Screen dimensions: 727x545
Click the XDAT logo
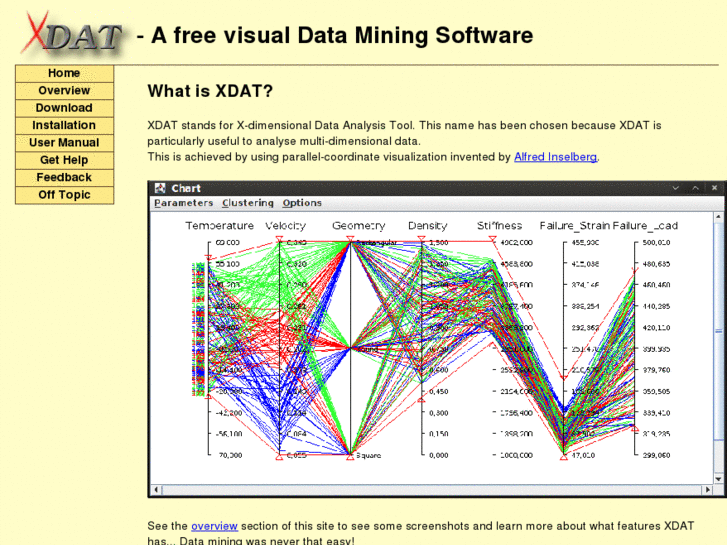[72, 34]
